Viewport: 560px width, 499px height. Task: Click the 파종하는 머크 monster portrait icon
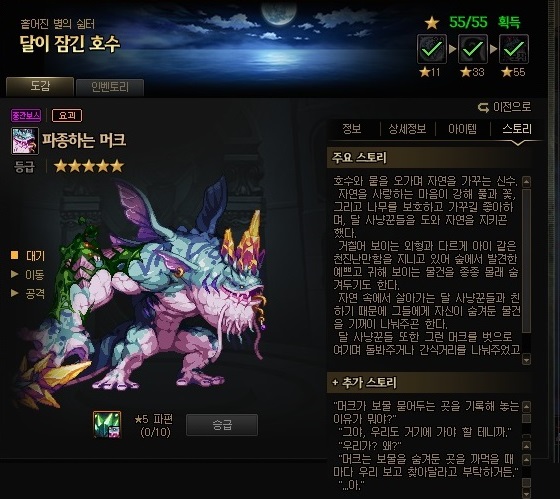pyautogui.click(x=25, y=141)
